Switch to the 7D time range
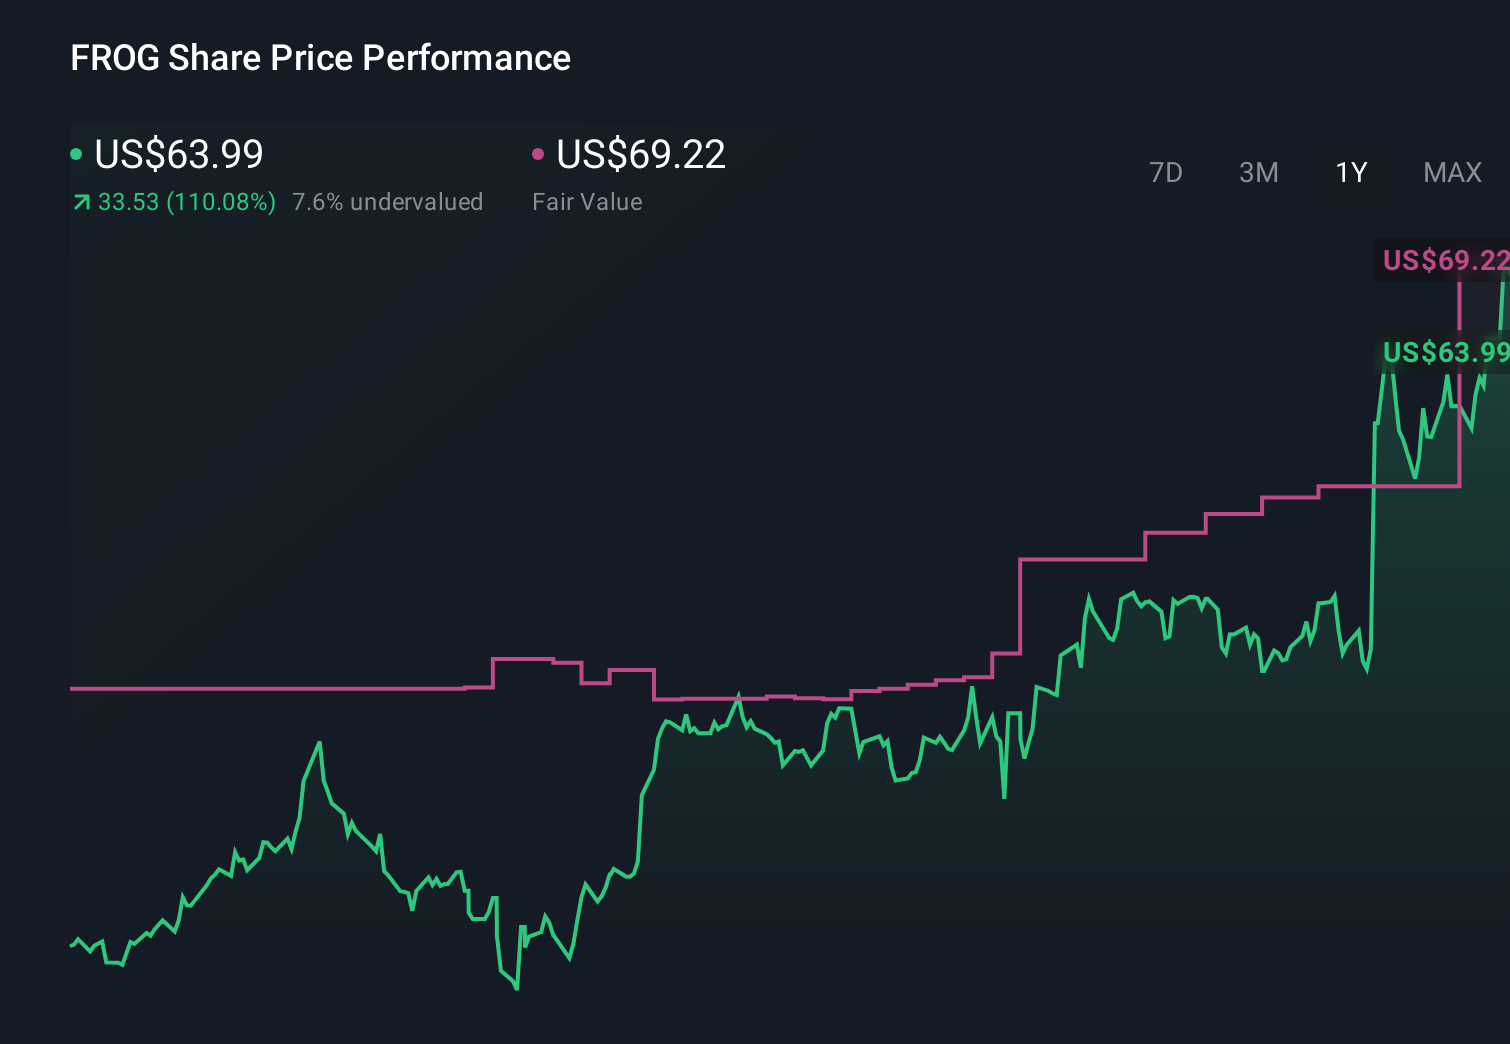Image resolution: width=1510 pixels, height=1044 pixels. 1166,172
